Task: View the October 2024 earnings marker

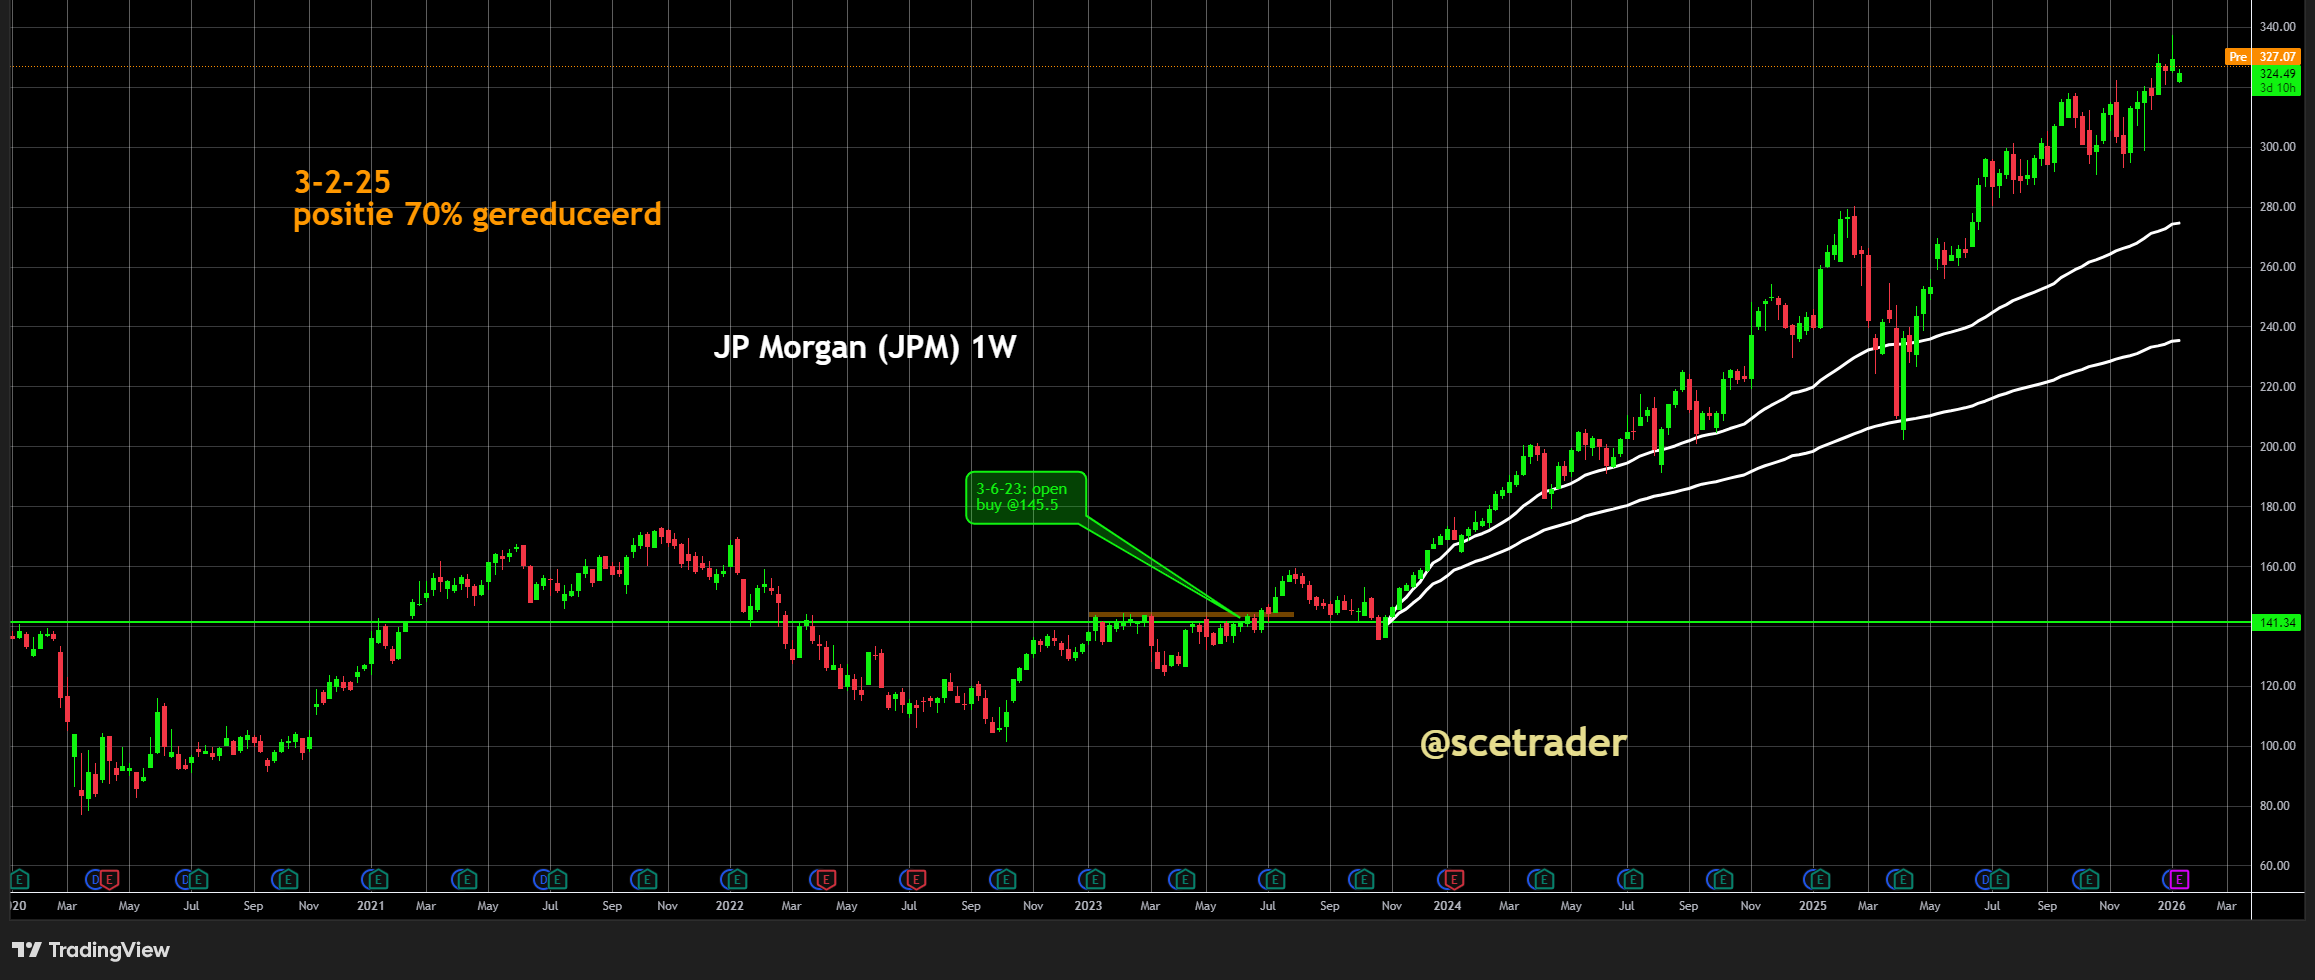Action: click(1722, 880)
